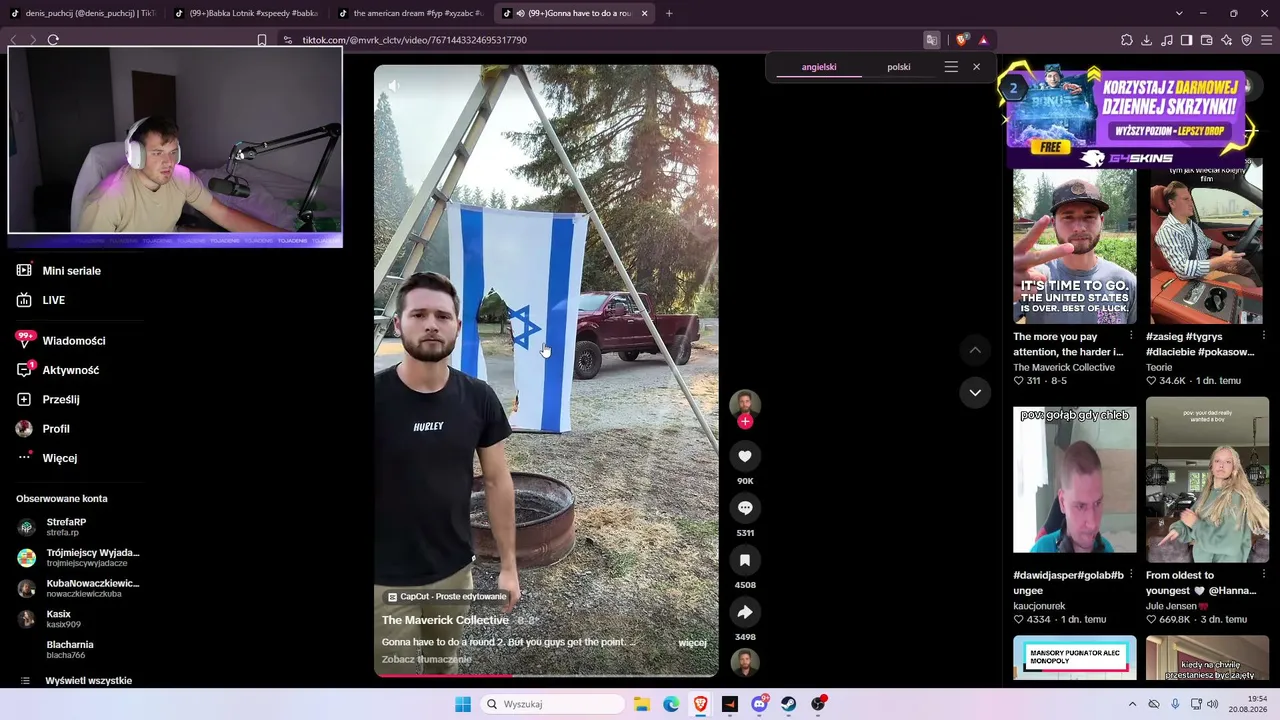Open 'From oldest to youngest' video thumbnail
The width and height of the screenshot is (1280, 720).
click(1208, 480)
